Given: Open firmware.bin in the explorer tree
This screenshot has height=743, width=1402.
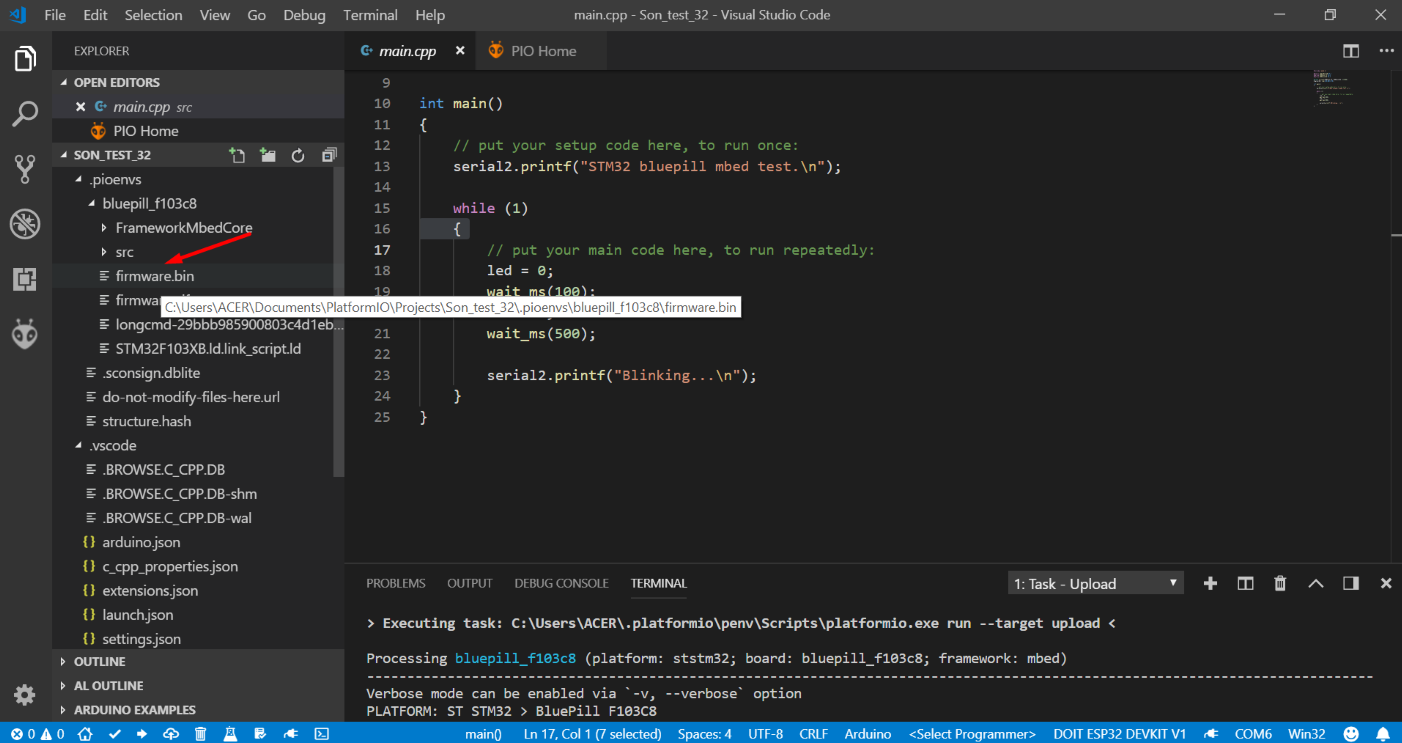Looking at the screenshot, I should pos(154,276).
